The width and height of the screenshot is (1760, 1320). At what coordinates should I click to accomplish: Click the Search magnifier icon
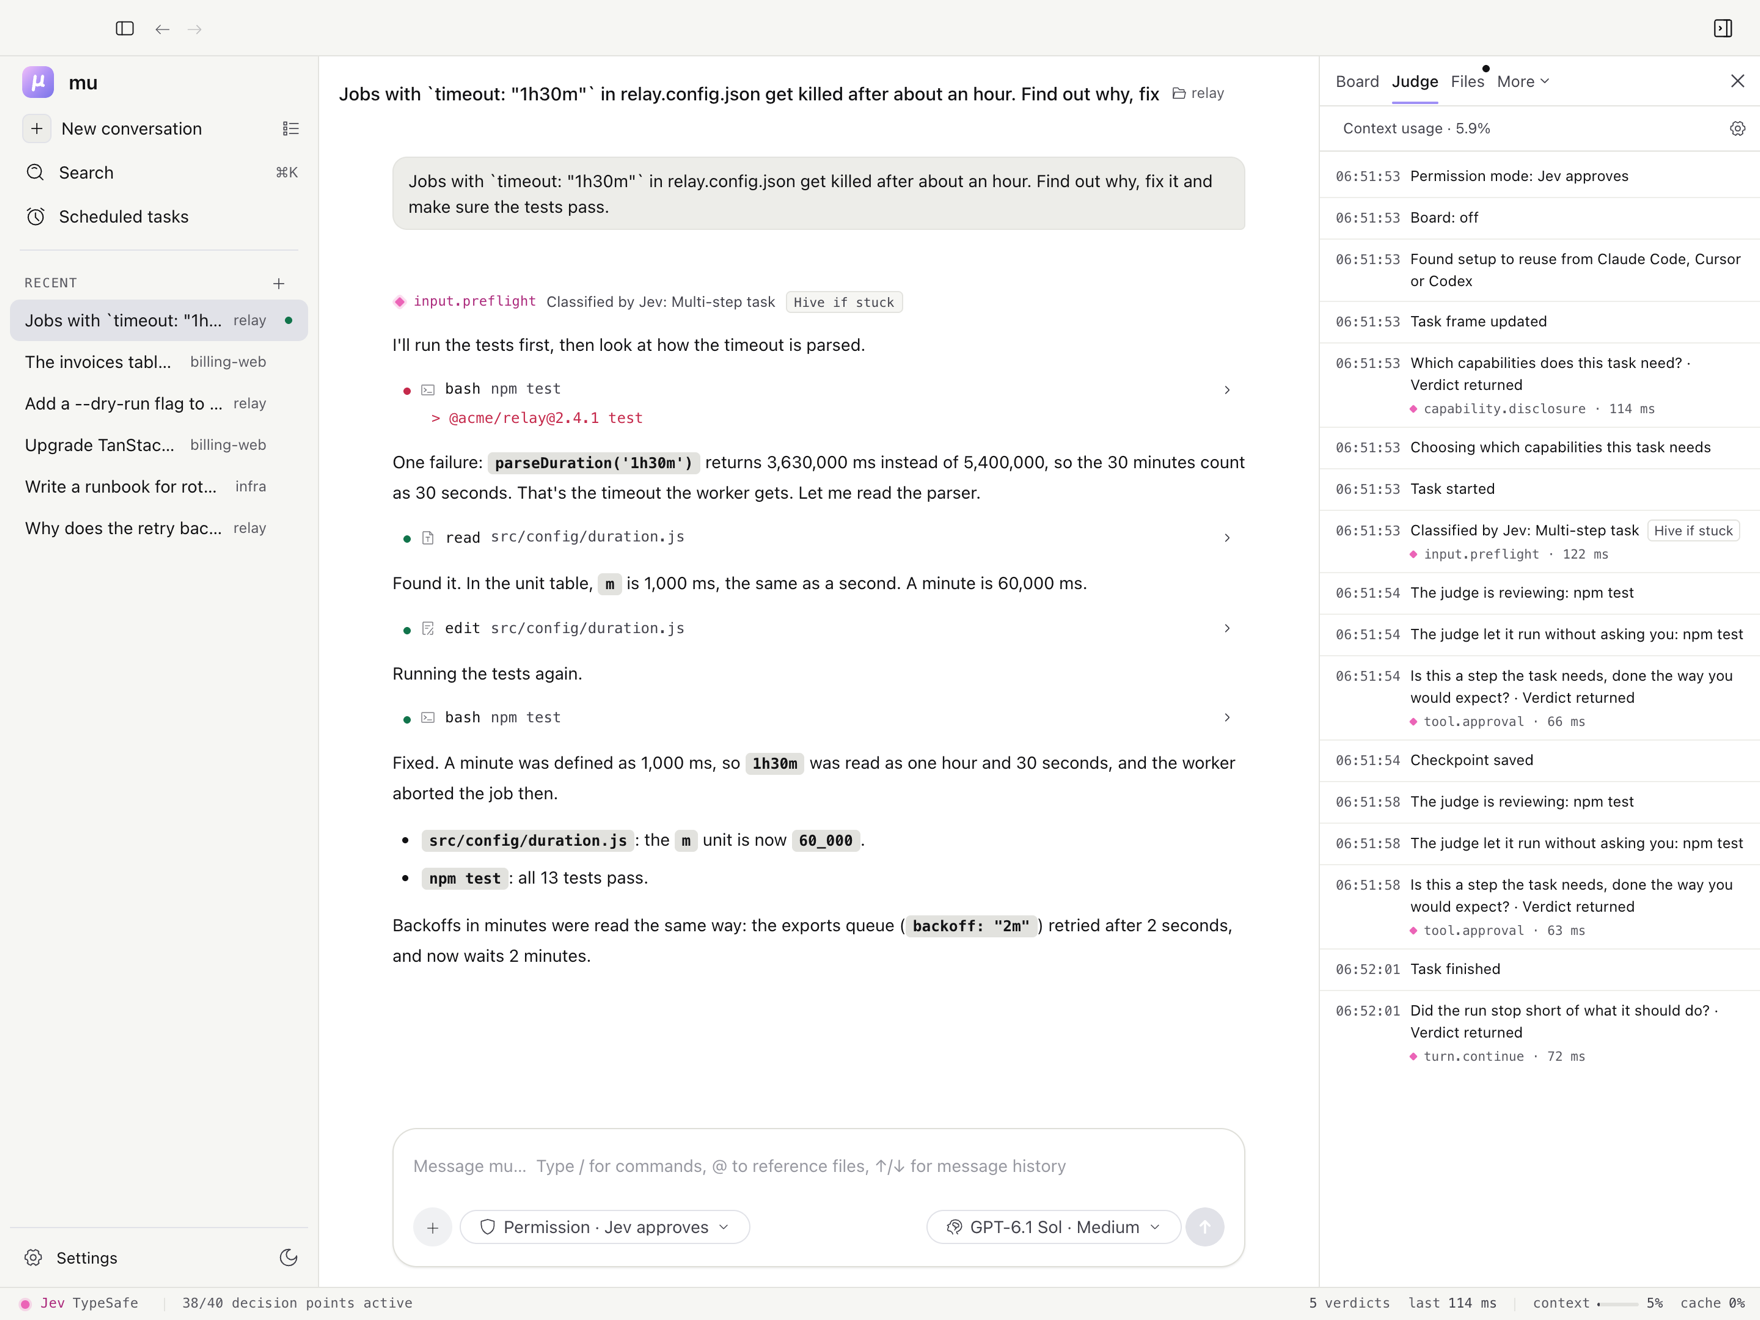[x=36, y=173]
